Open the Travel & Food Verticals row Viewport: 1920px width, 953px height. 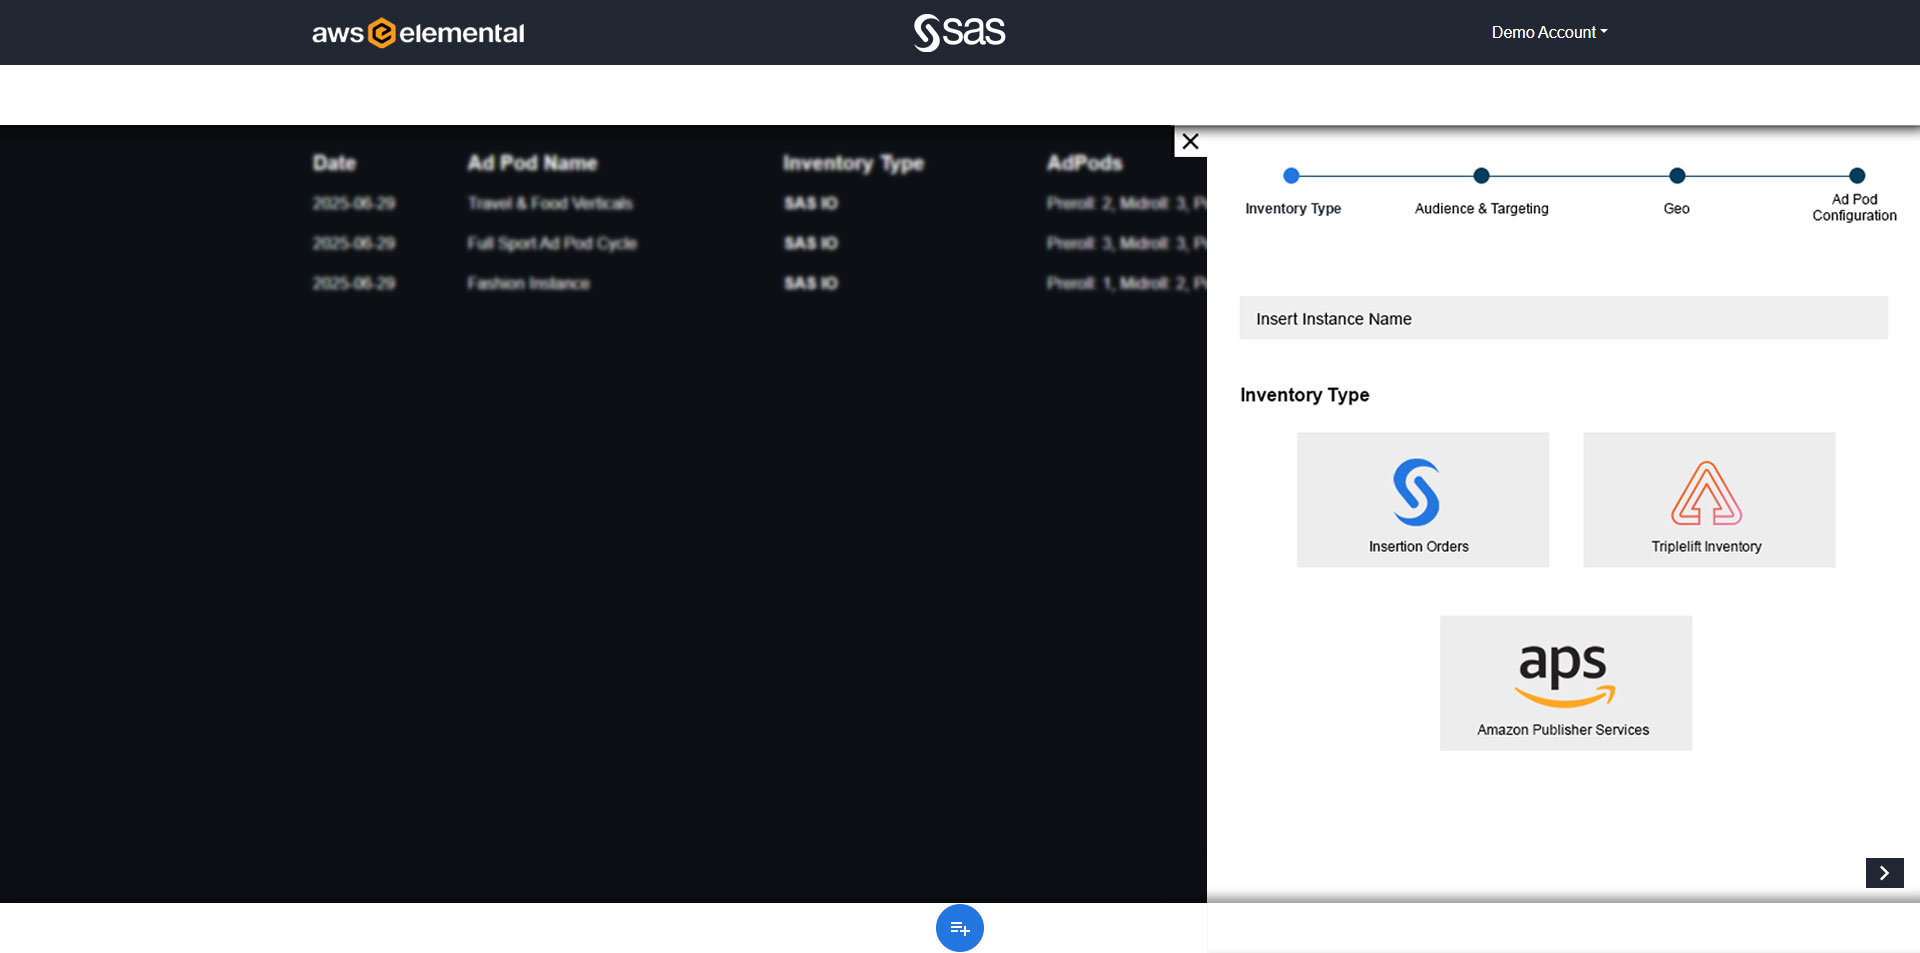point(550,204)
